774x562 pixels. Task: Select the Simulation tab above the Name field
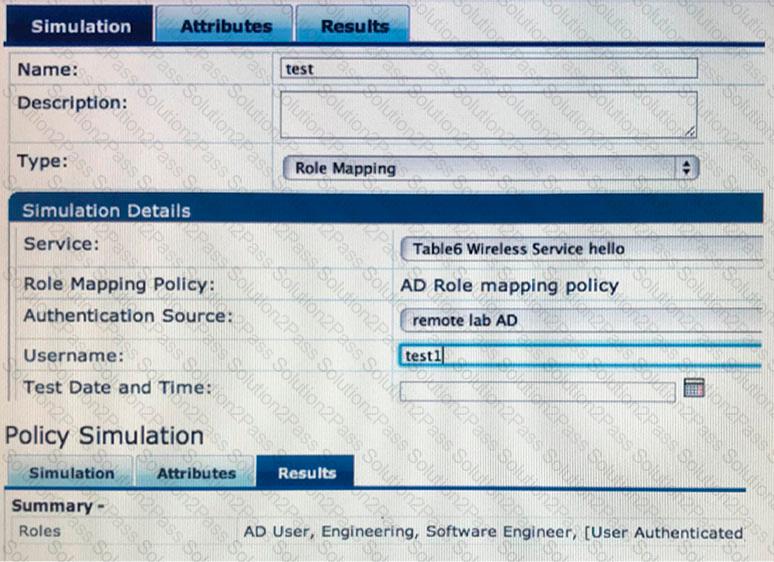80,26
